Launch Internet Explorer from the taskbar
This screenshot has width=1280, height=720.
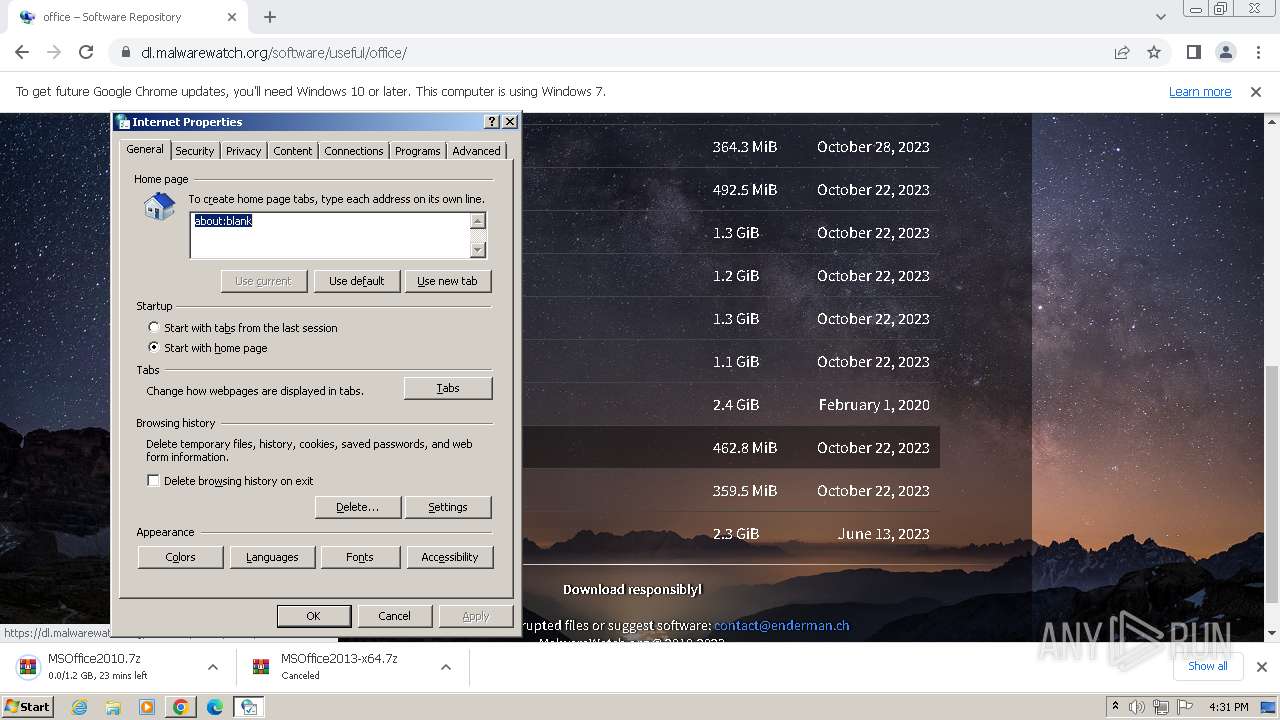[x=79, y=707]
